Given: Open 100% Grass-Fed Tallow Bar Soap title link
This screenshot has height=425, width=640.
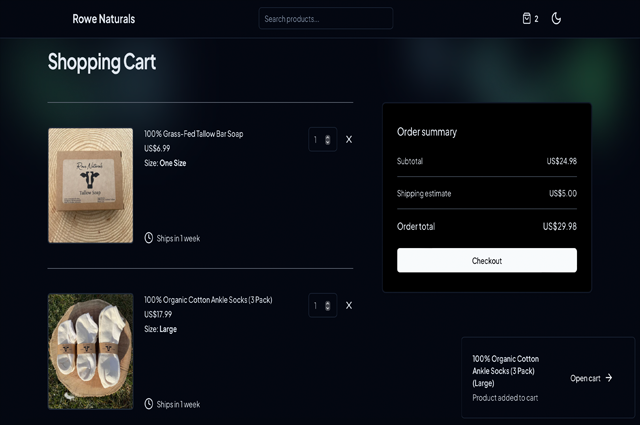Looking at the screenshot, I should (x=193, y=134).
